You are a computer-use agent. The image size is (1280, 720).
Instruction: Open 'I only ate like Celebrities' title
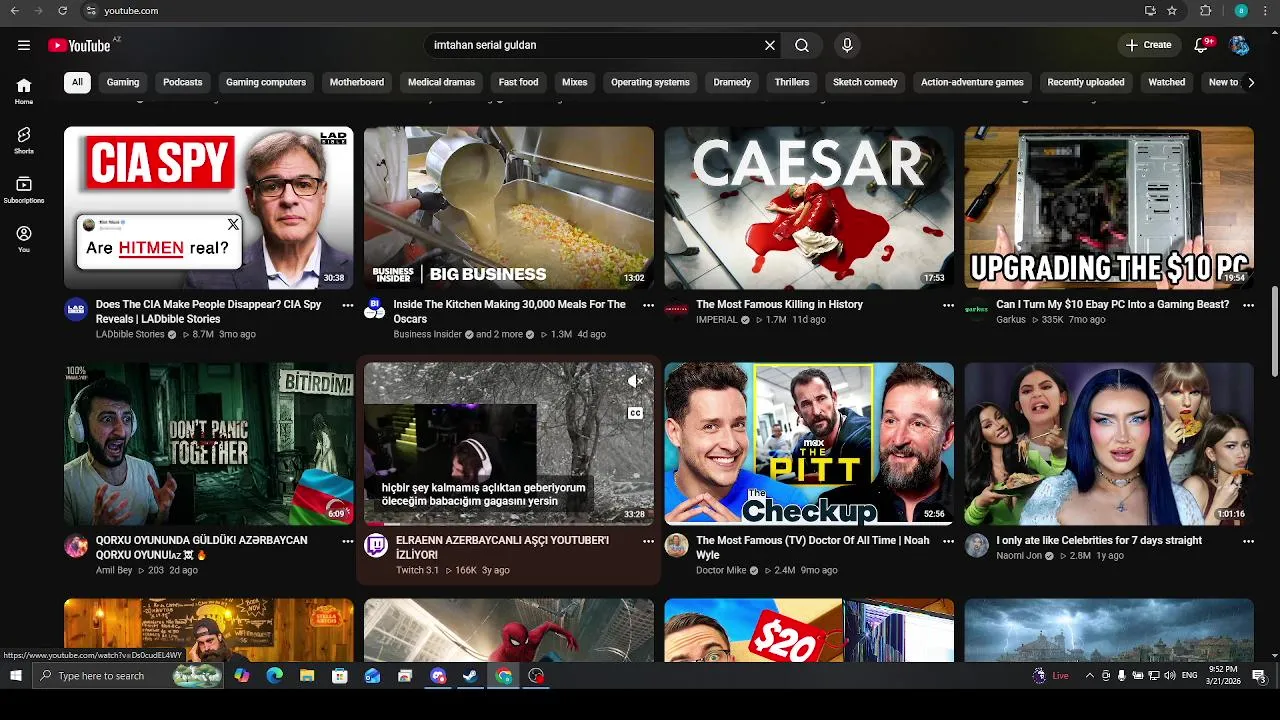point(1099,541)
